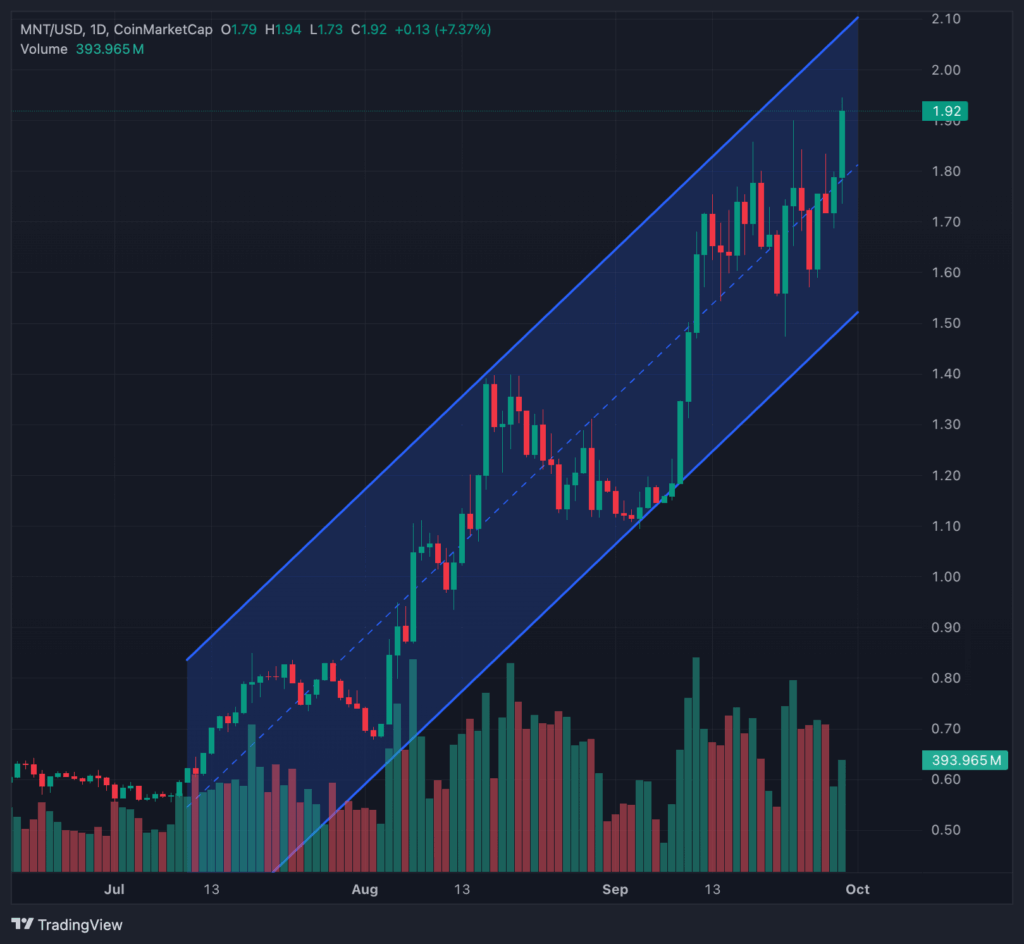Click the +0.13 (+7.37%) change value
Viewport: 1024px width, 944px height.
(443, 29)
